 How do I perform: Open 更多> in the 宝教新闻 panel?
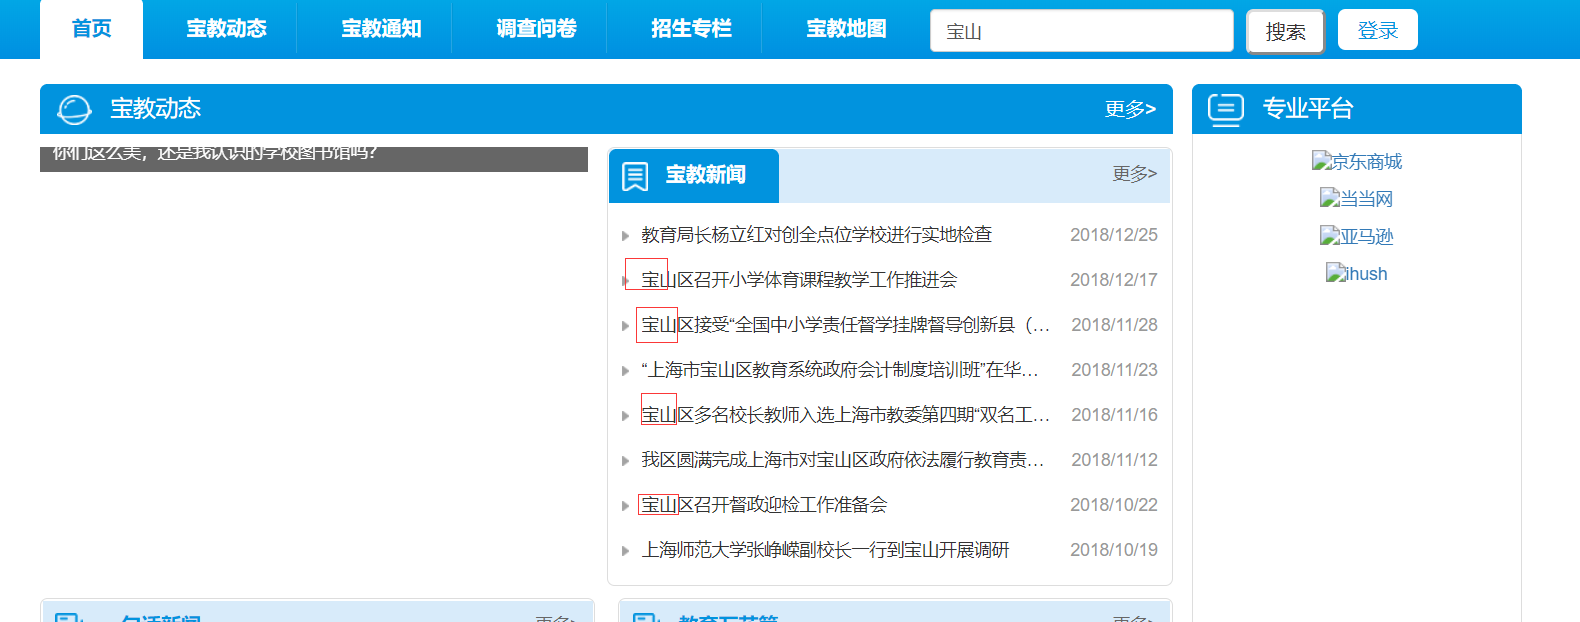click(1135, 174)
